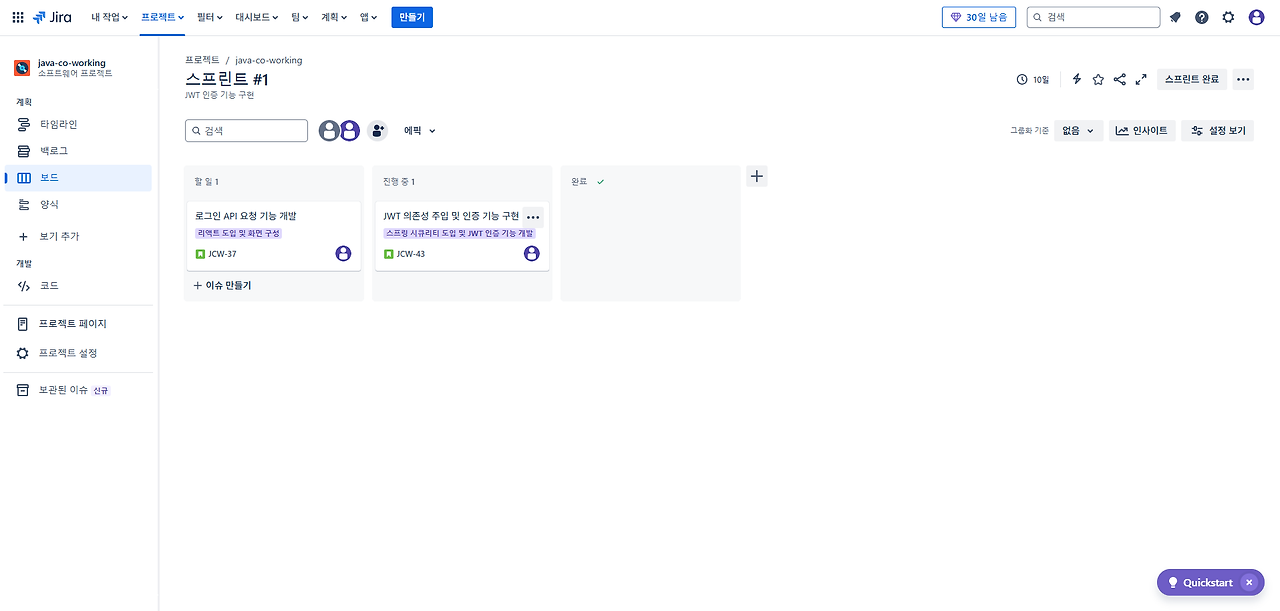Click the 스프린트 #1 title
Screen dimensions: 1280x611
pos(227,79)
